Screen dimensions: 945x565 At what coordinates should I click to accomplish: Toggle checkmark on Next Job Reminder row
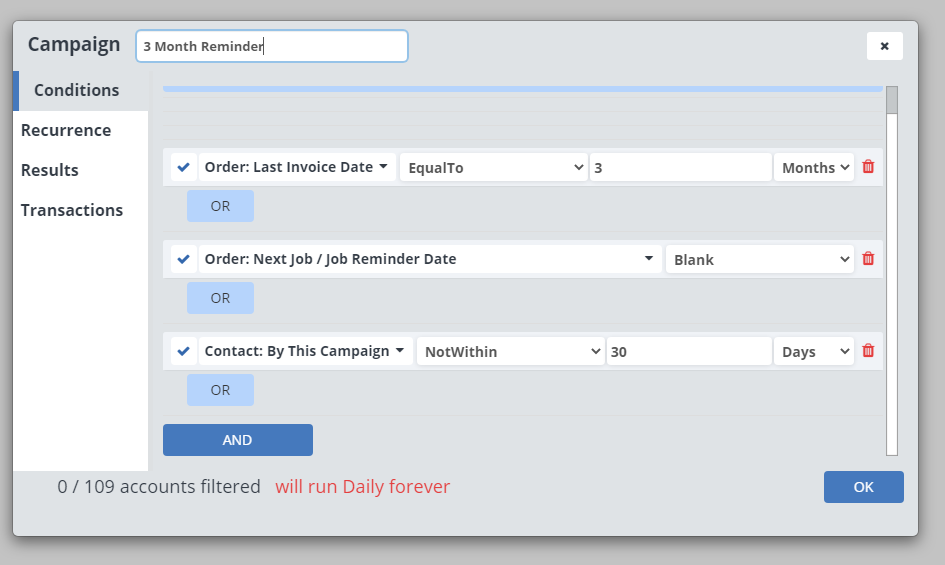click(183, 259)
